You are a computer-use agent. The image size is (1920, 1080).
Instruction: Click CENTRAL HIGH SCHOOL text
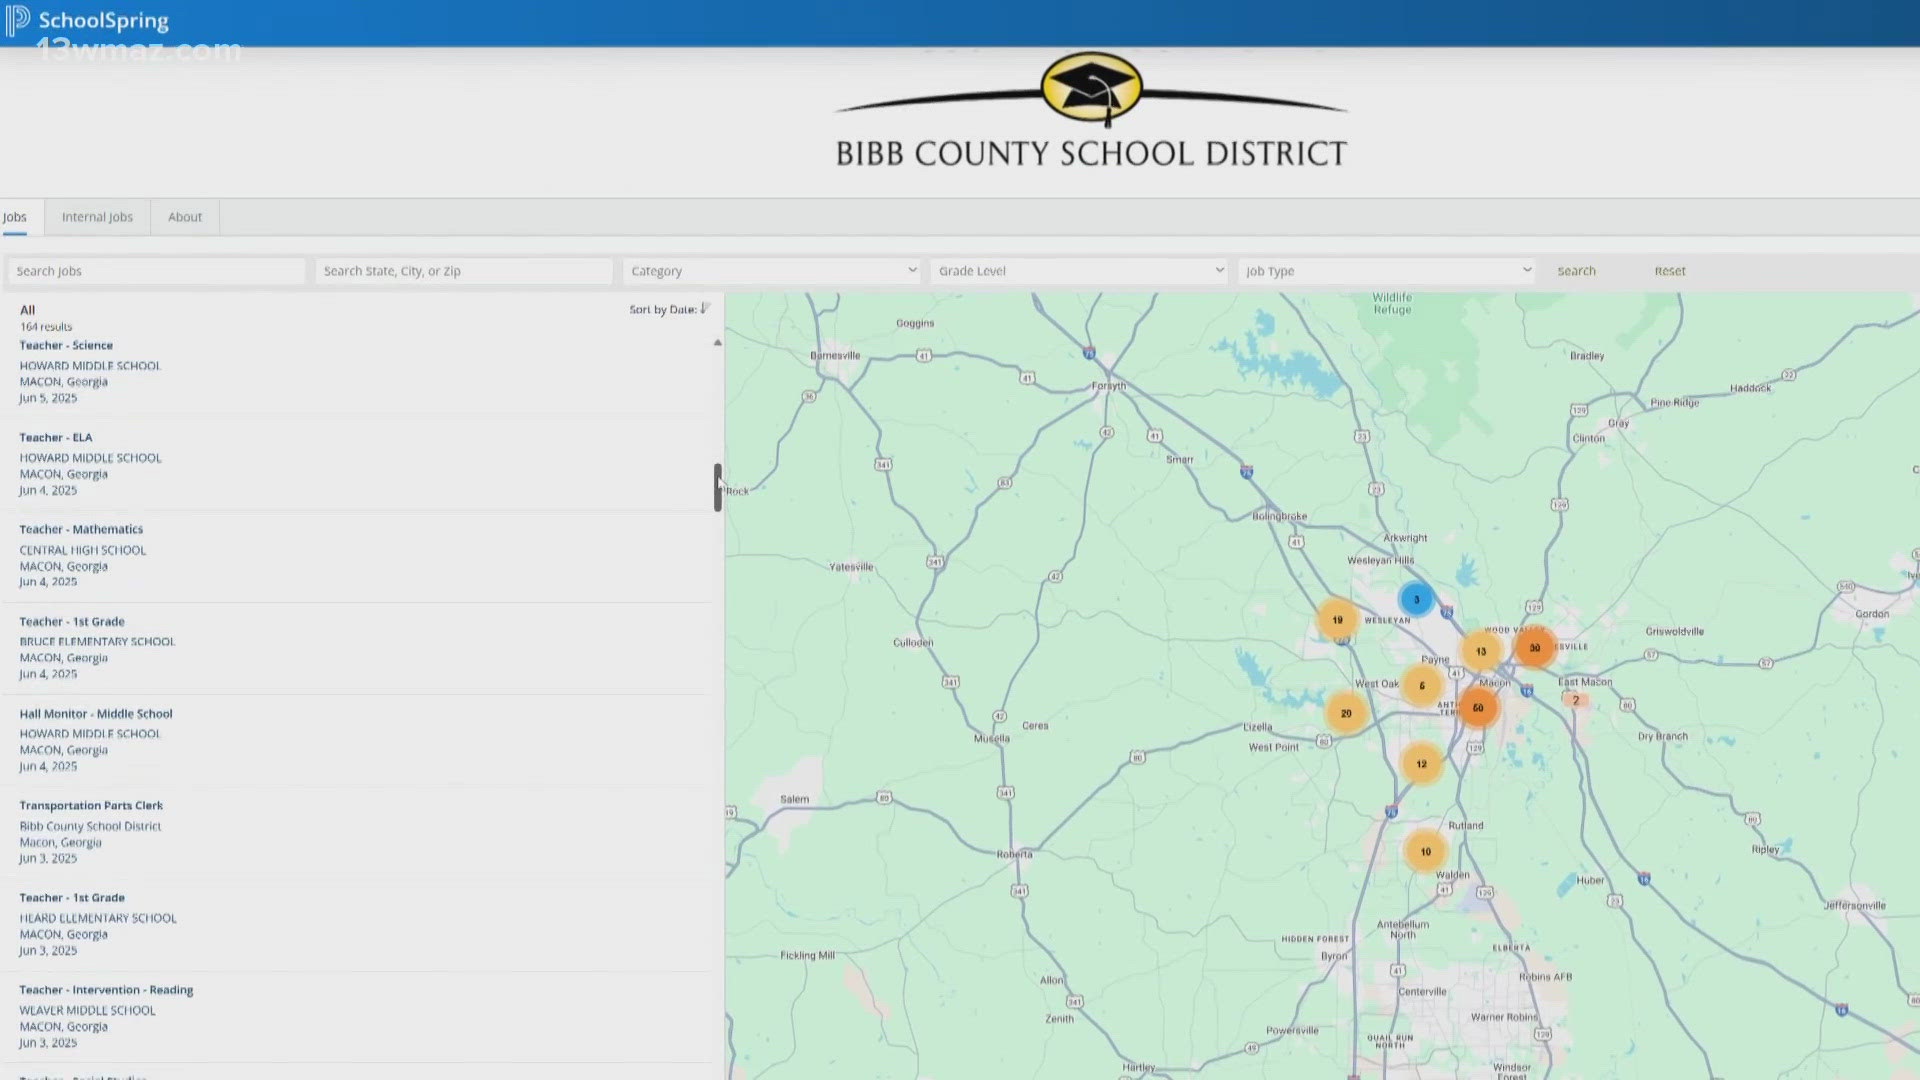83,550
